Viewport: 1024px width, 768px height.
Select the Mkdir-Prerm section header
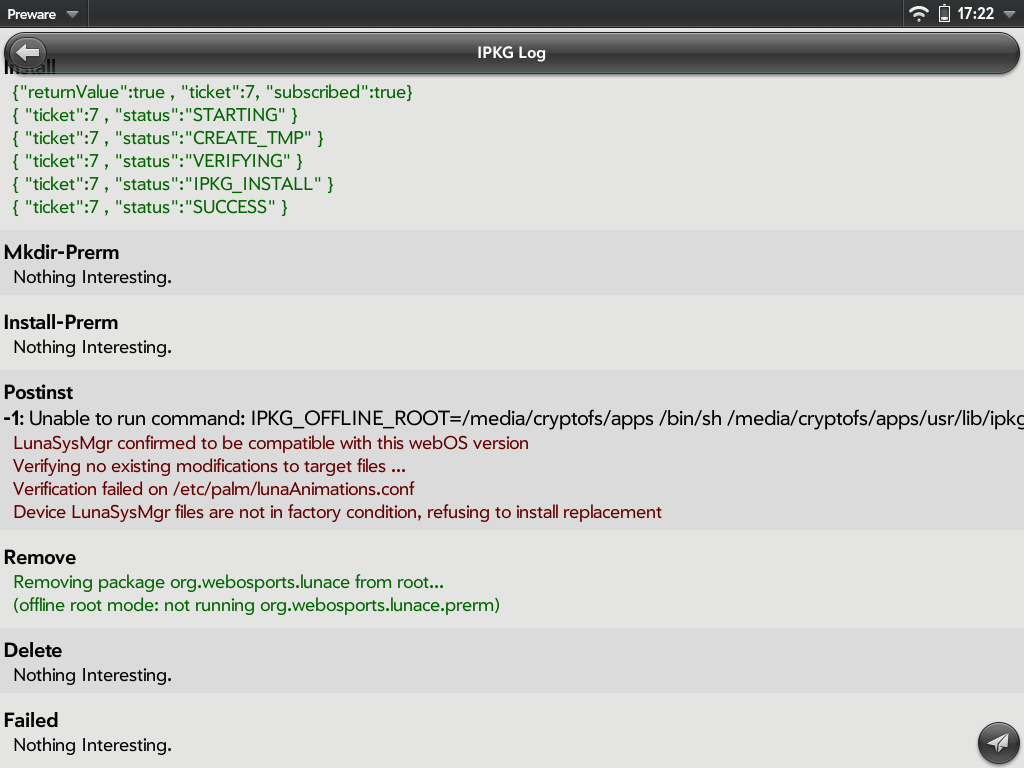coord(61,252)
